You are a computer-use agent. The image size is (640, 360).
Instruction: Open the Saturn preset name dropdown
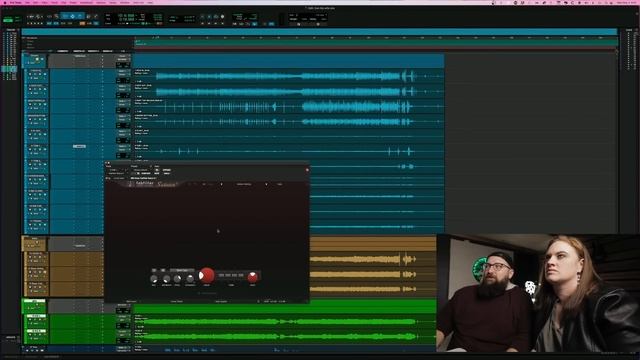click(244, 184)
